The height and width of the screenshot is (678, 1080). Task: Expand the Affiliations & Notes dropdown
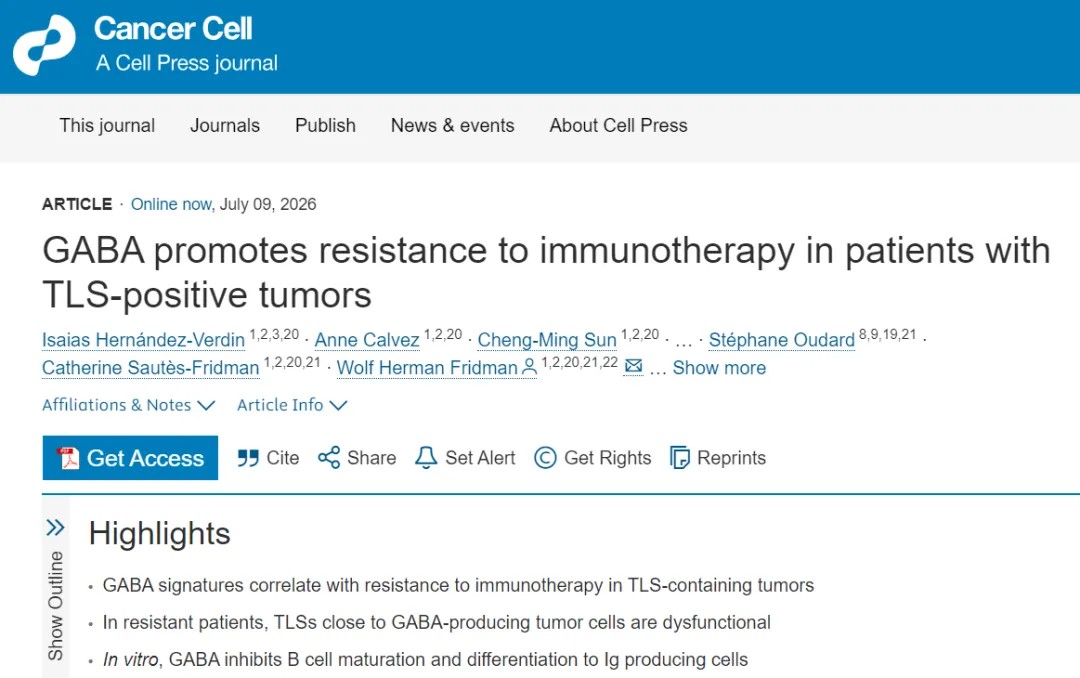click(x=129, y=405)
